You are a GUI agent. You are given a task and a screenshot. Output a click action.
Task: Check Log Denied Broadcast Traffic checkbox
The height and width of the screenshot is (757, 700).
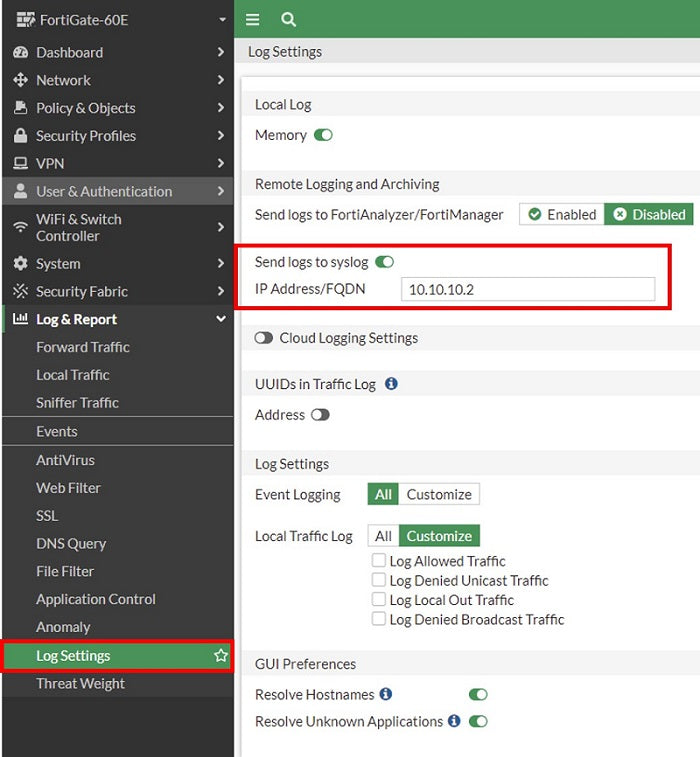coord(378,618)
